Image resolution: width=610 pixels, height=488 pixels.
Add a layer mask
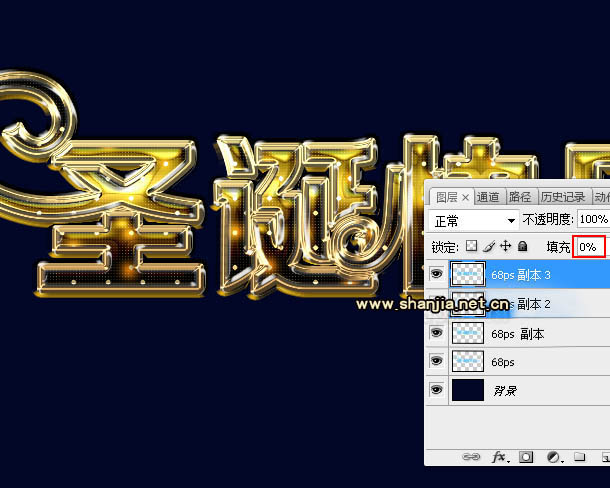(526, 457)
